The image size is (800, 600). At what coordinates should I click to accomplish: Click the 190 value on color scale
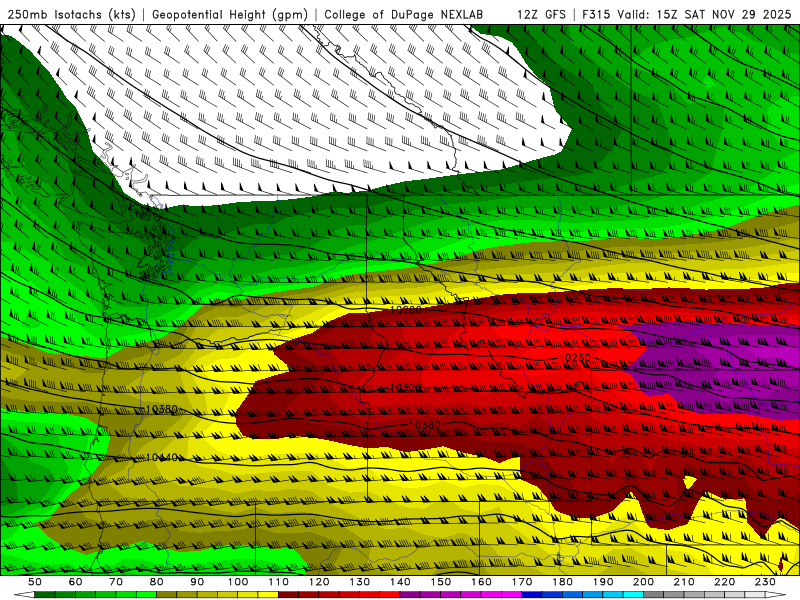point(603,582)
